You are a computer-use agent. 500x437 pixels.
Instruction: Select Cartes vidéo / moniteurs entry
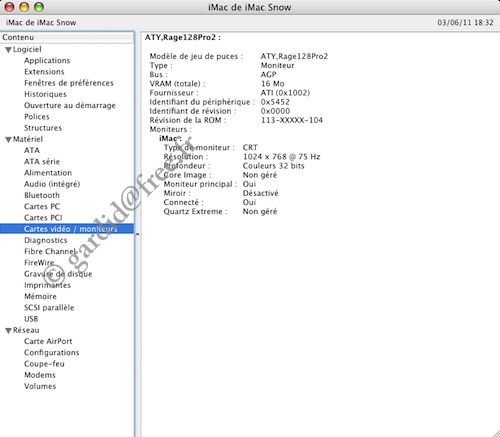pos(67,229)
